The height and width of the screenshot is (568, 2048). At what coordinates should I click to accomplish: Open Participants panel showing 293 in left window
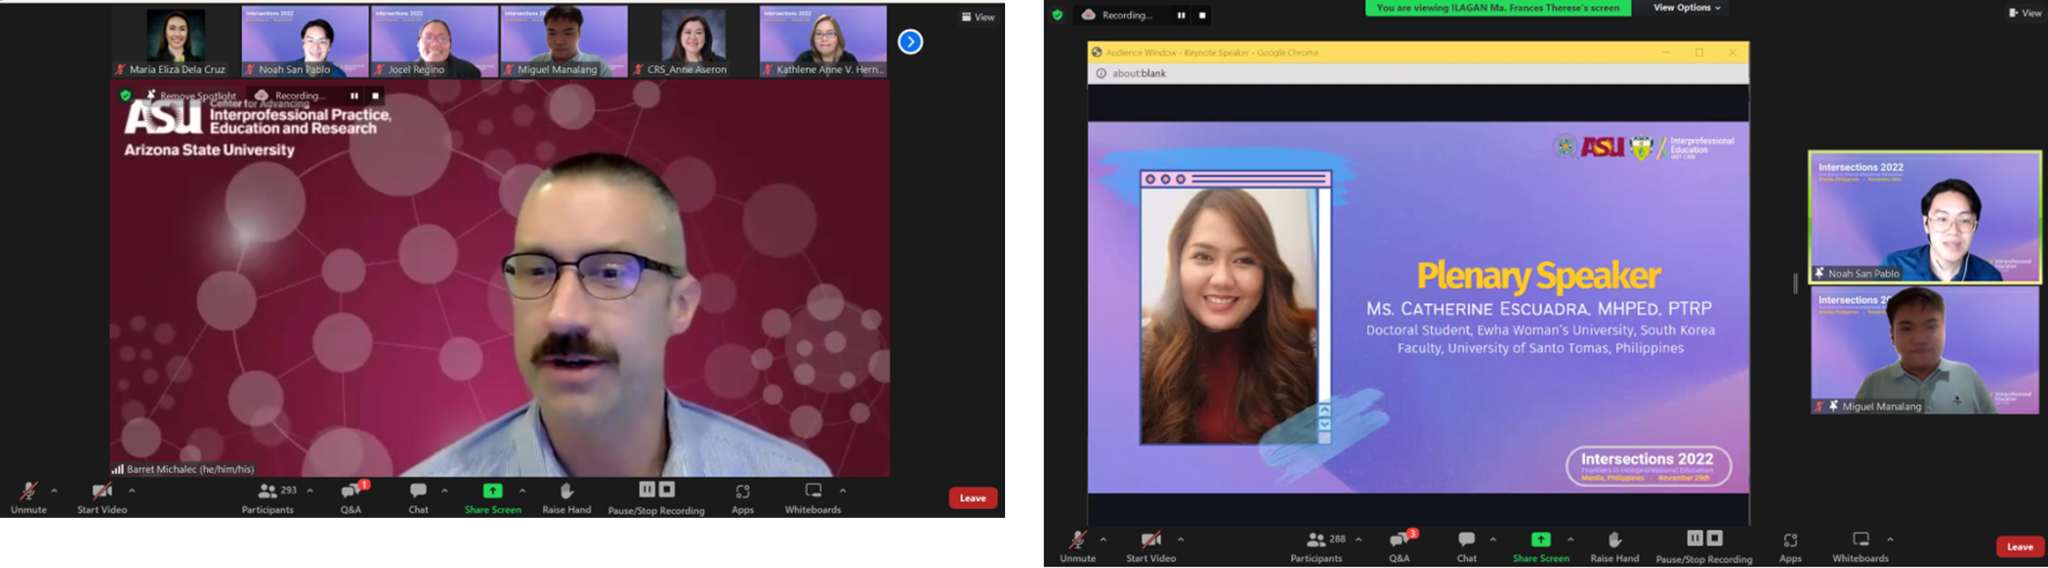[268, 497]
